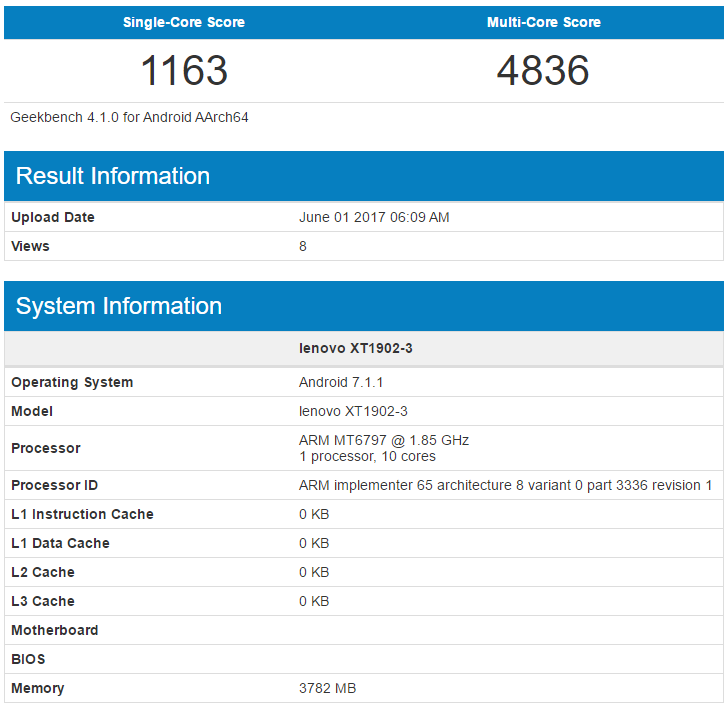728x708 pixels.
Task: Select ARM MT6797 @ 1.85 GHz text
Action: point(384,440)
